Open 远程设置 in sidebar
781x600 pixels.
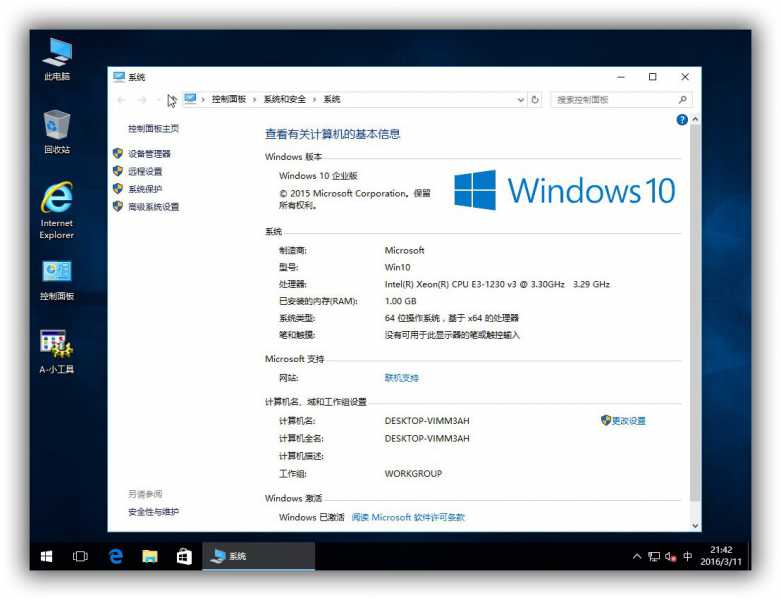pyautogui.click(x=145, y=172)
